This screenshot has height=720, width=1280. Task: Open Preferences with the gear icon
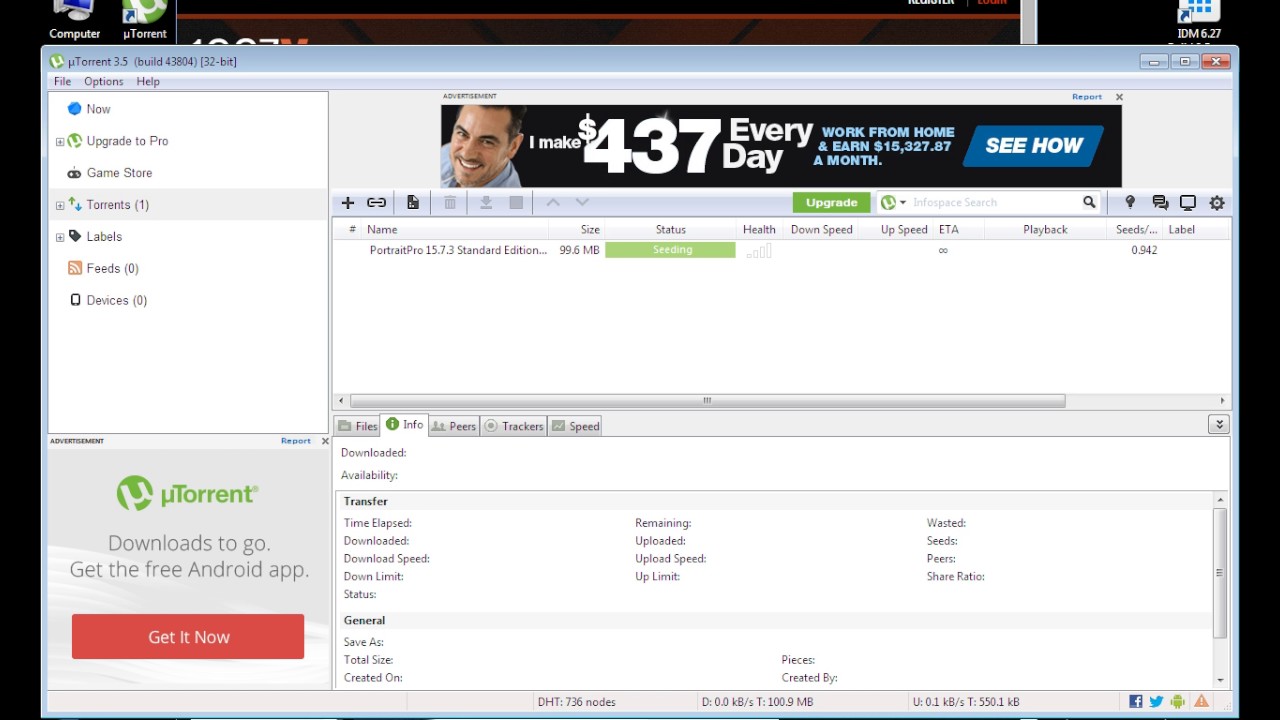click(x=1217, y=203)
